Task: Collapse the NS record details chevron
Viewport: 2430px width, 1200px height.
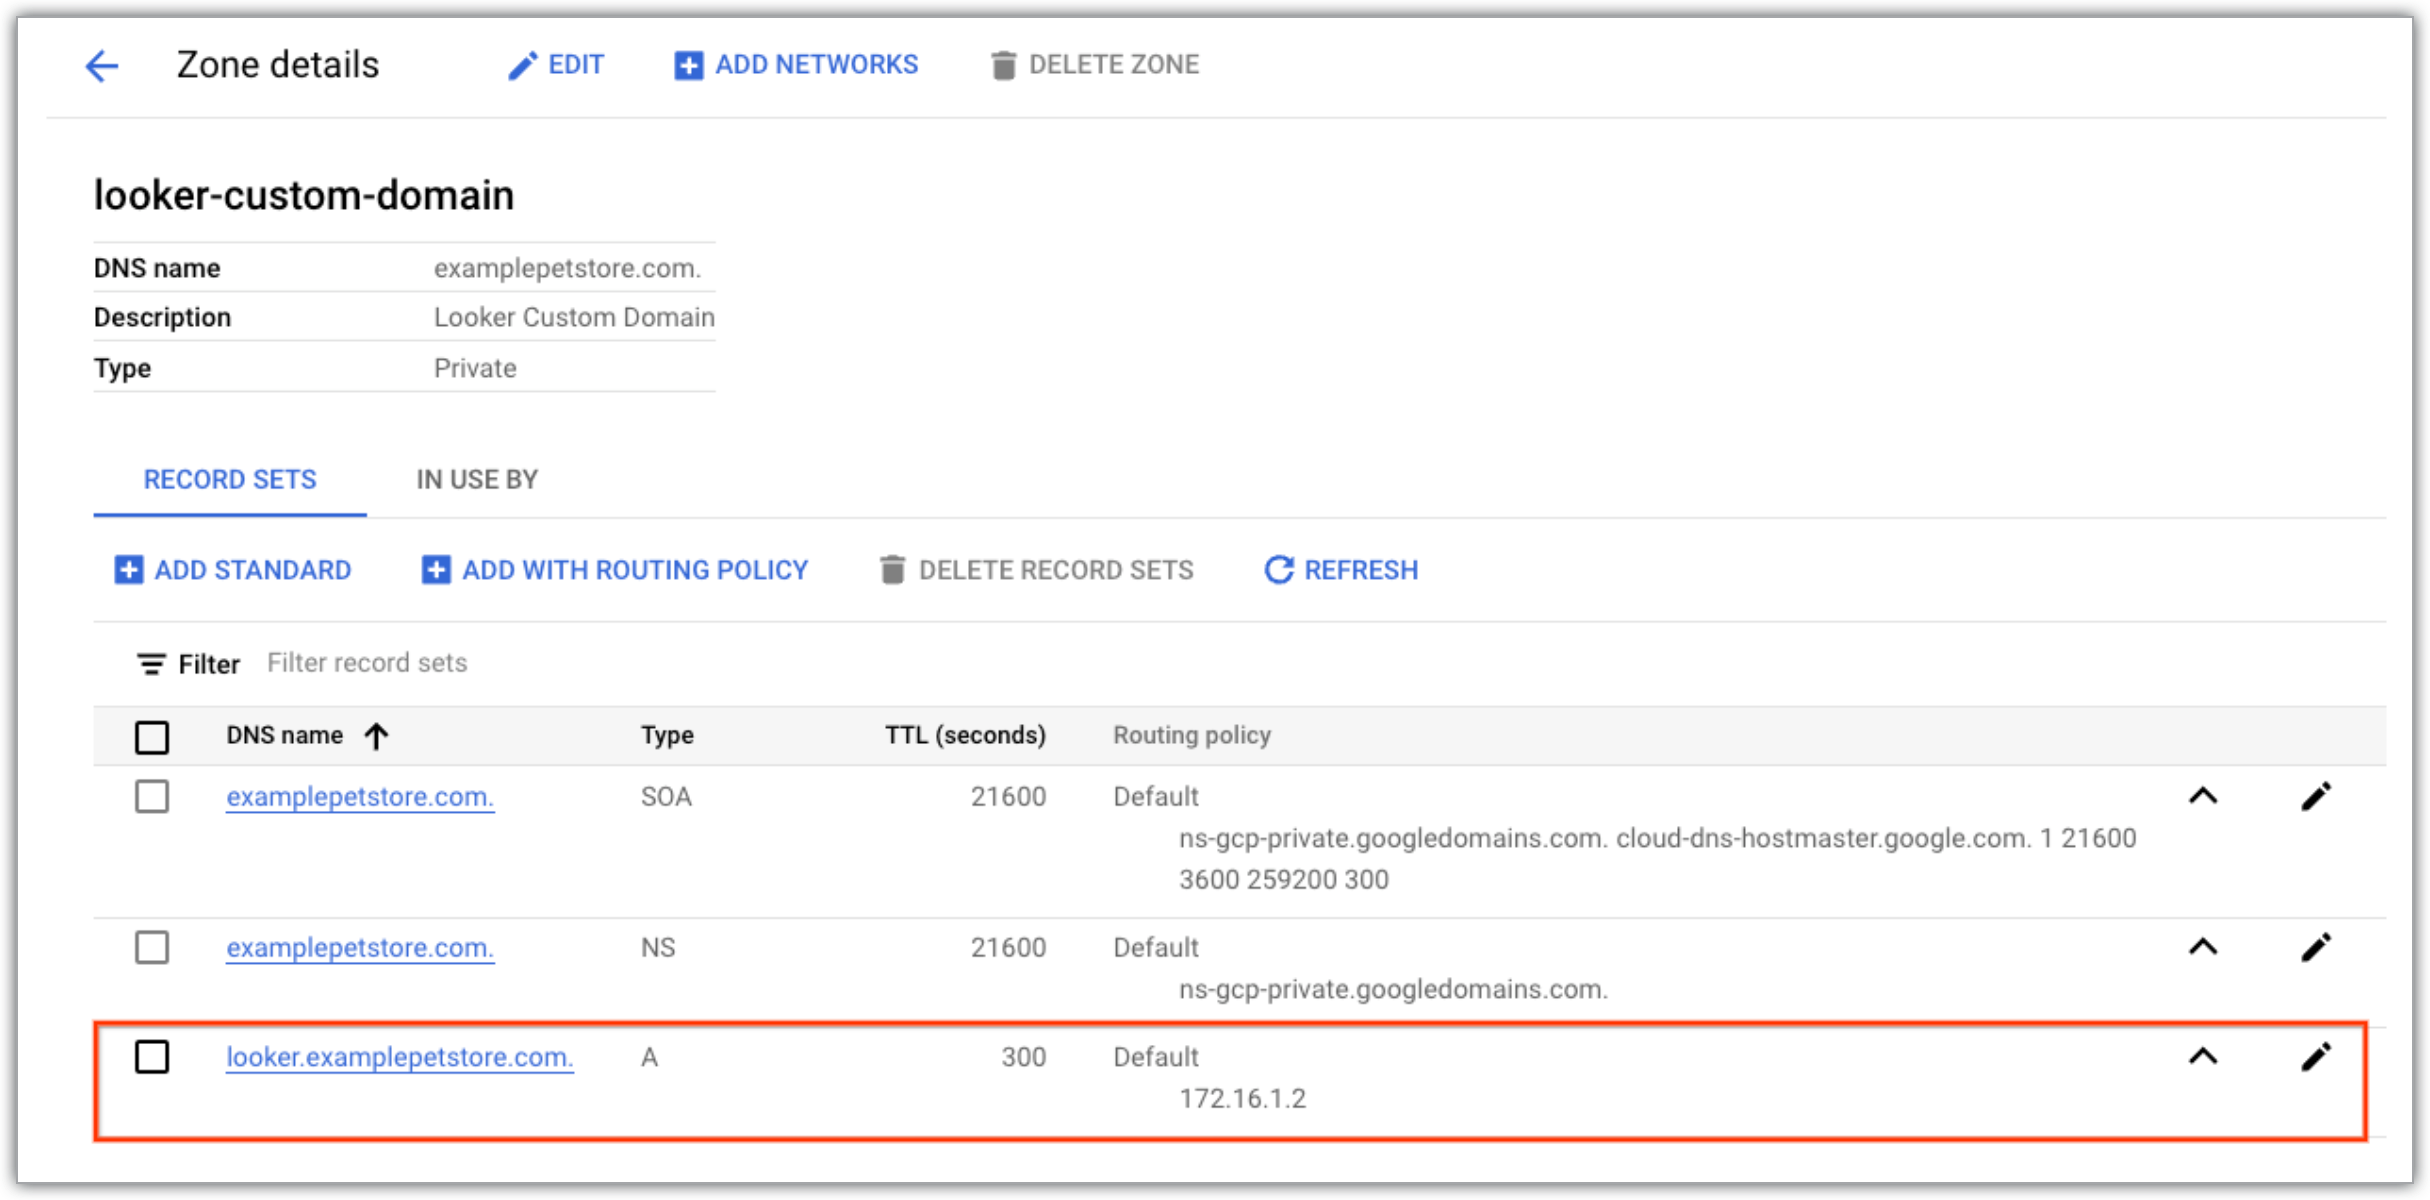Action: tap(2203, 947)
